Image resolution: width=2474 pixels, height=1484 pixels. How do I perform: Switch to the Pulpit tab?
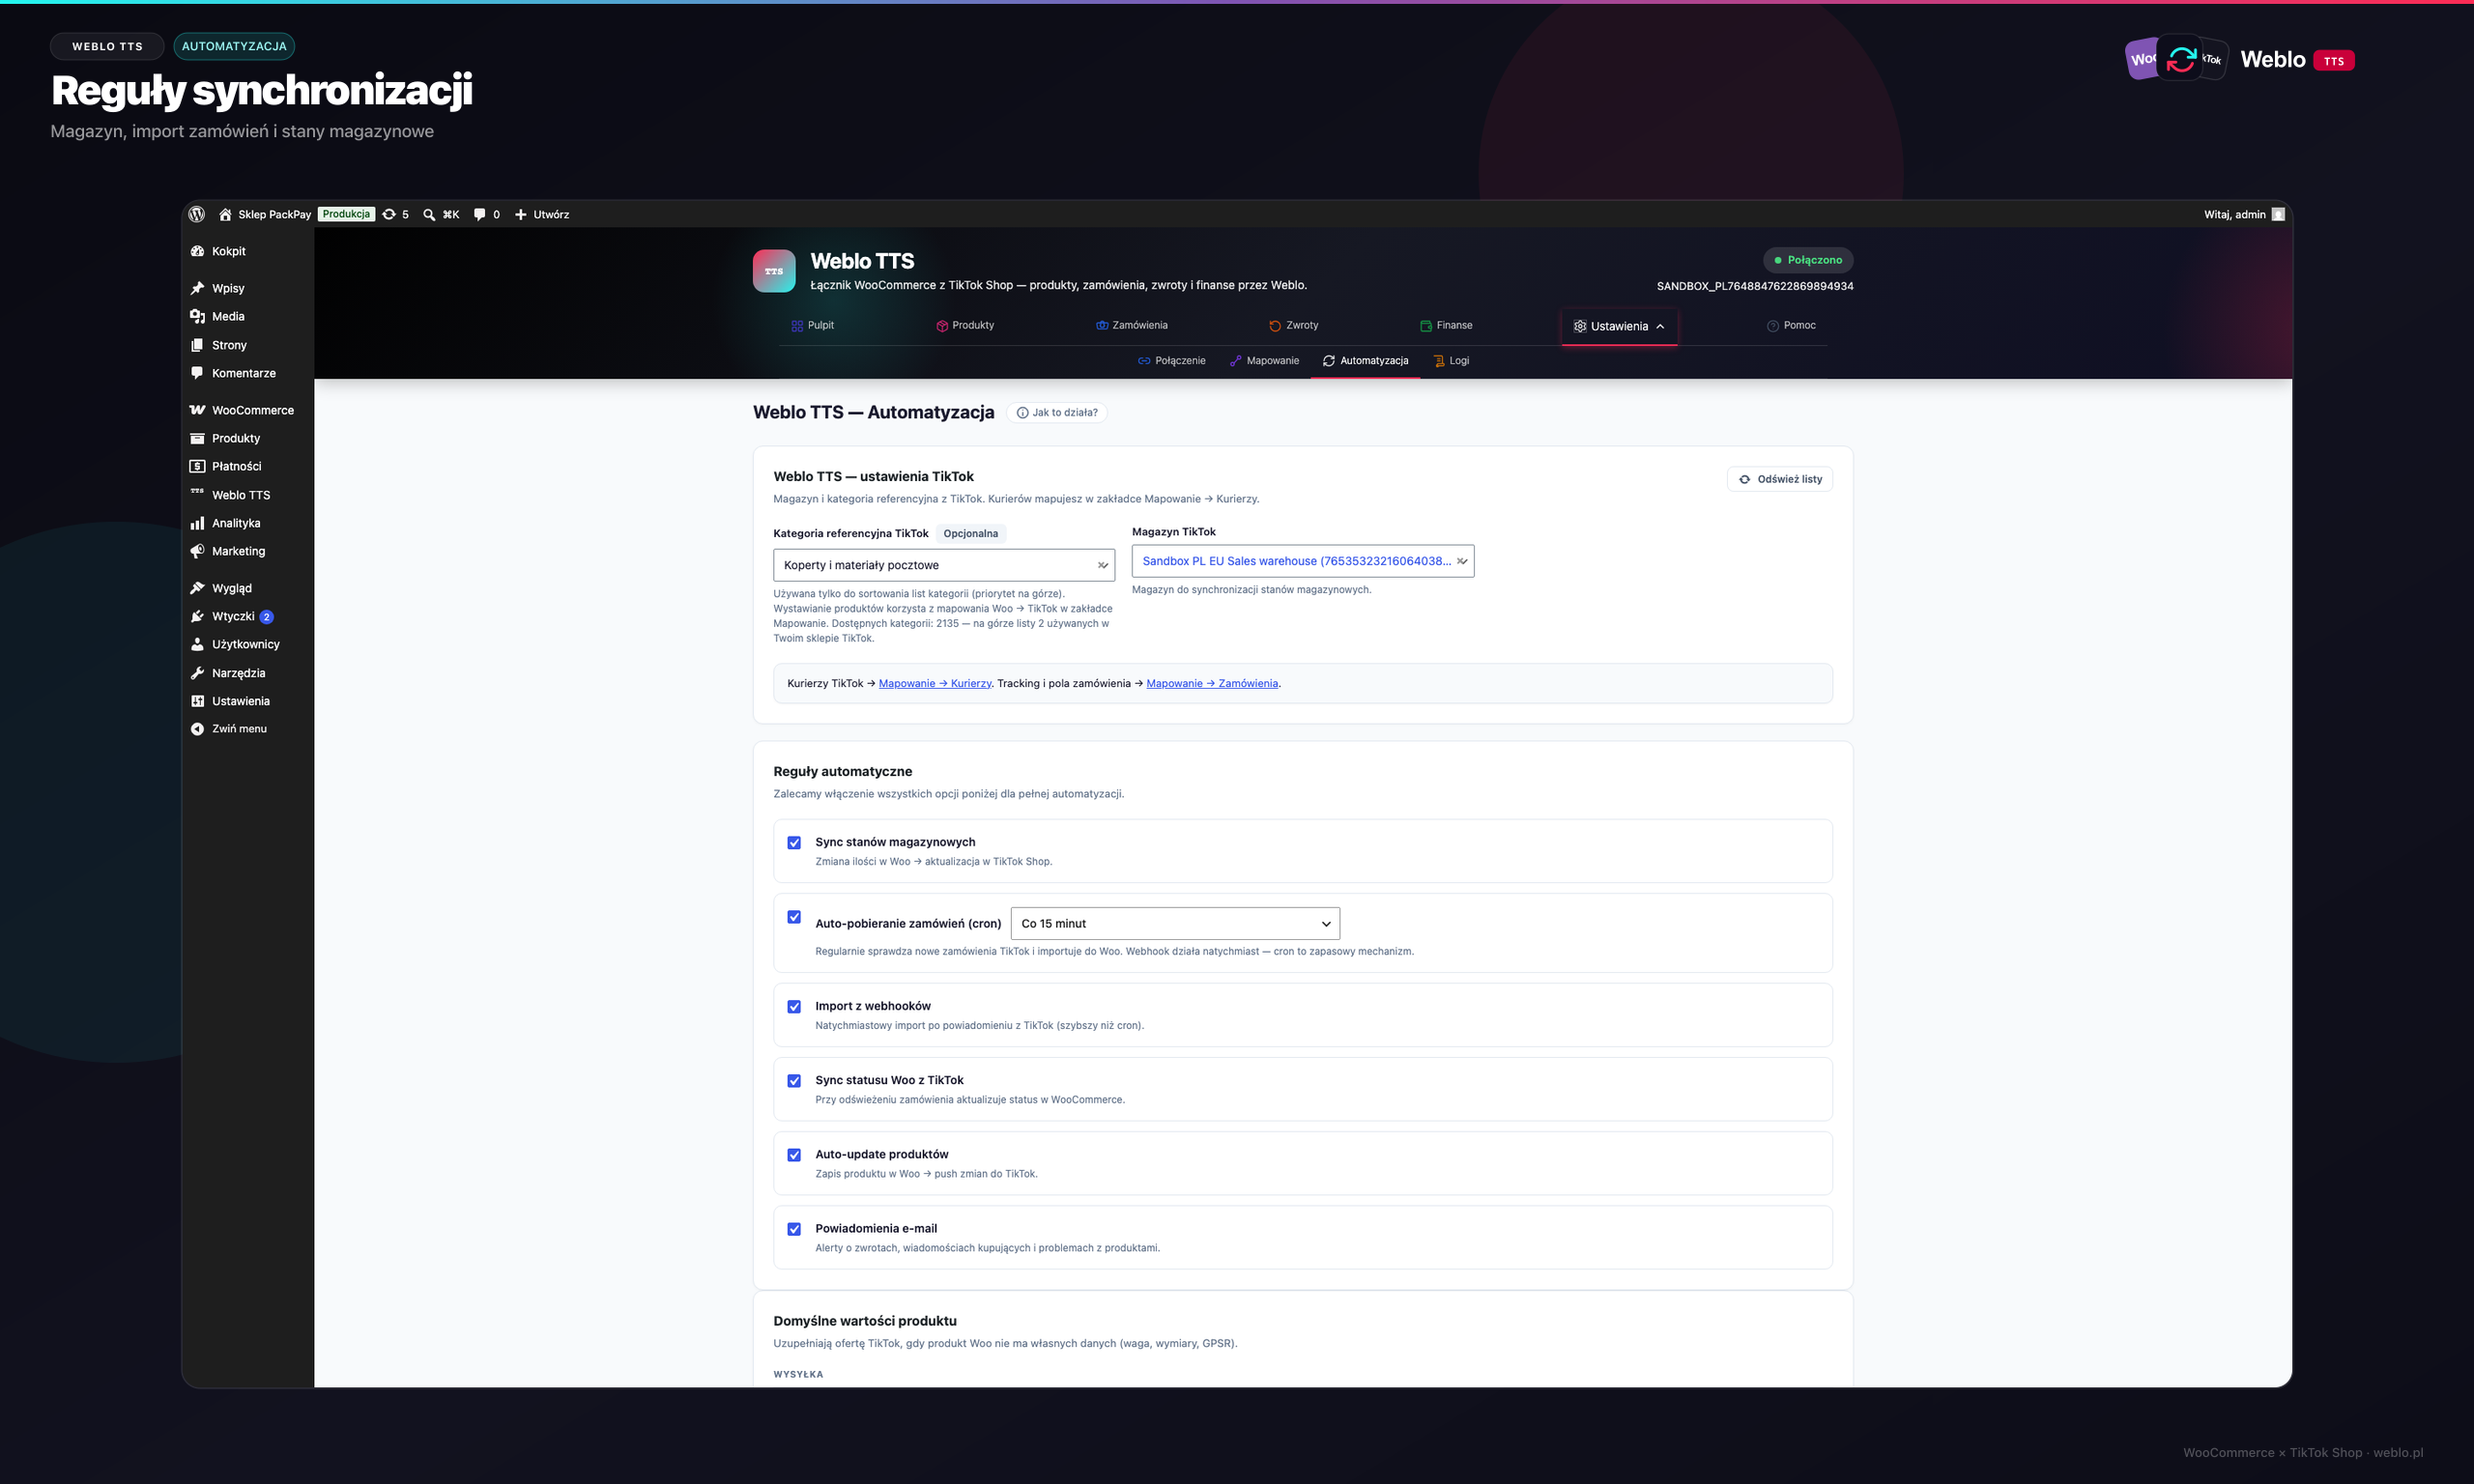(x=812, y=325)
